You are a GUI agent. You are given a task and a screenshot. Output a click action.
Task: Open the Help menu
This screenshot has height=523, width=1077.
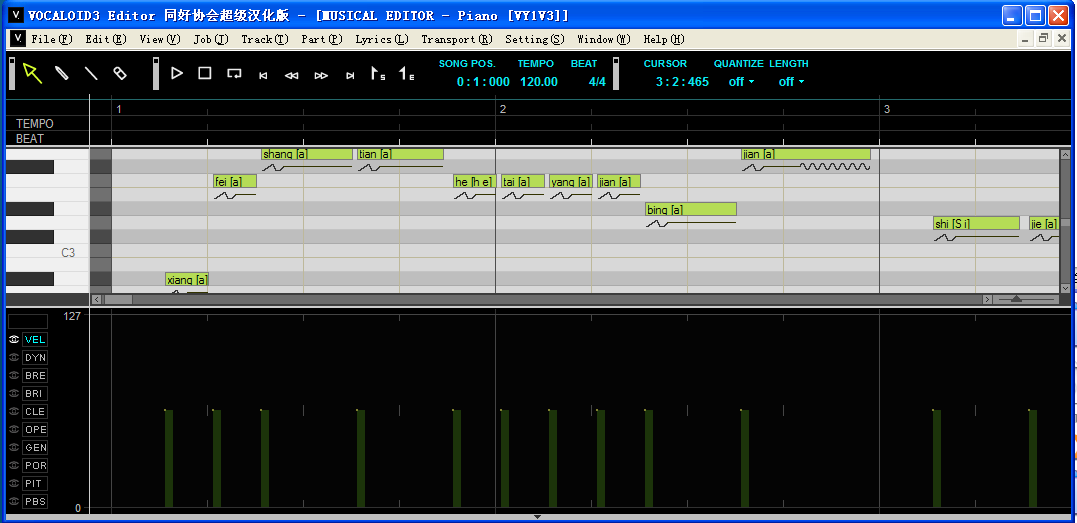664,39
